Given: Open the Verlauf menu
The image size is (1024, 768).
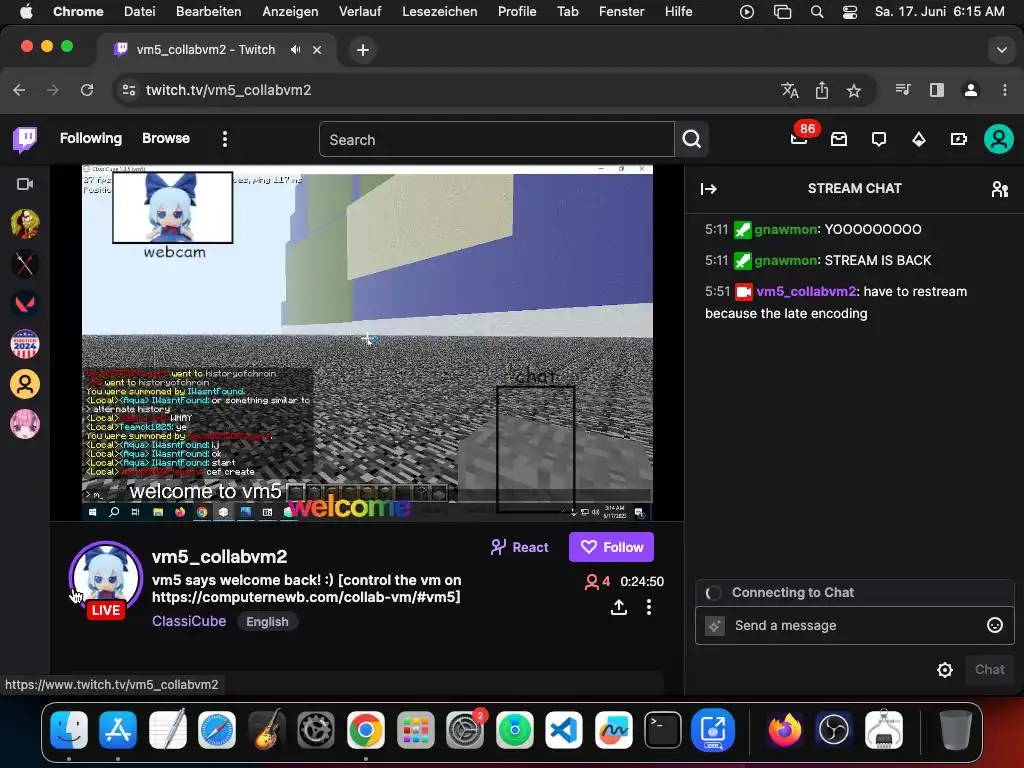Looking at the screenshot, I should click(x=360, y=11).
